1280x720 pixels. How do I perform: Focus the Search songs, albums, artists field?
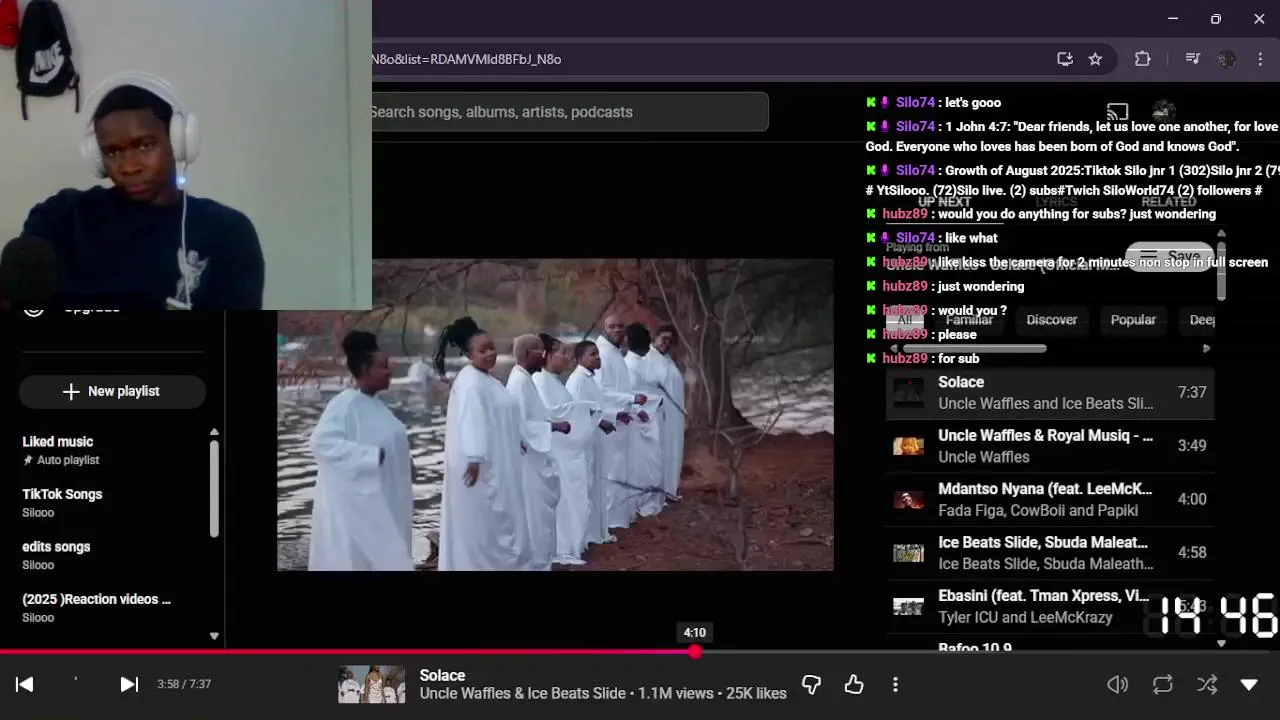pos(569,112)
